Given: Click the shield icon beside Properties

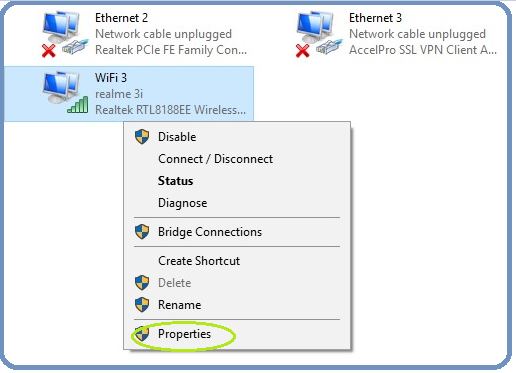Looking at the screenshot, I should (142, 334).
